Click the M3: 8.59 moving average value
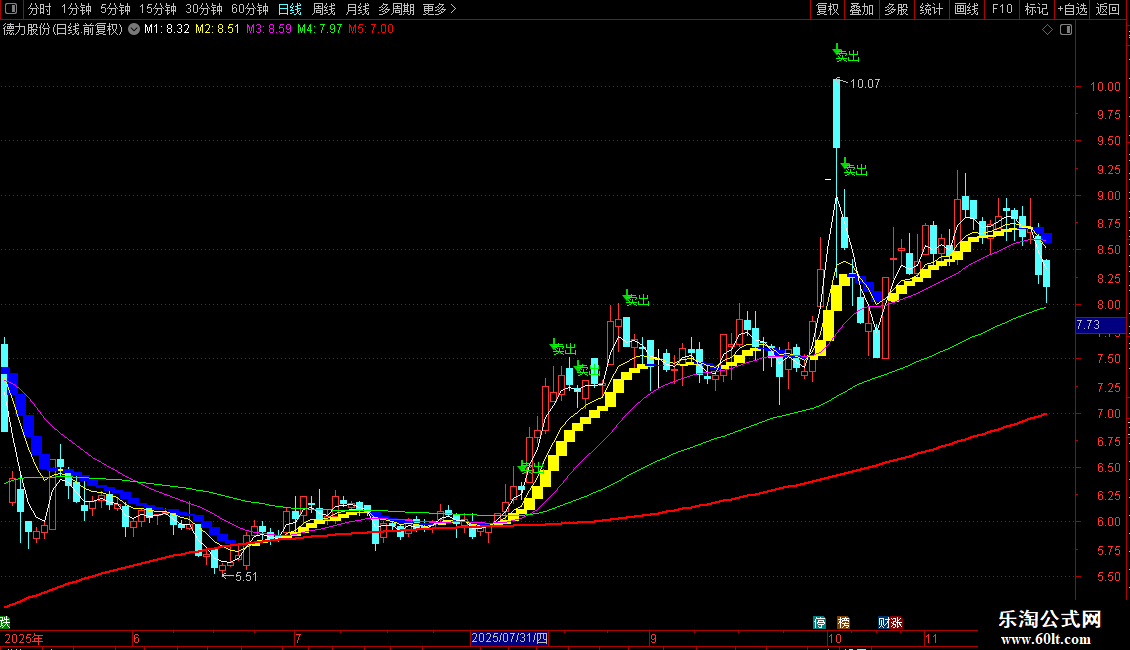 (269, 29)
